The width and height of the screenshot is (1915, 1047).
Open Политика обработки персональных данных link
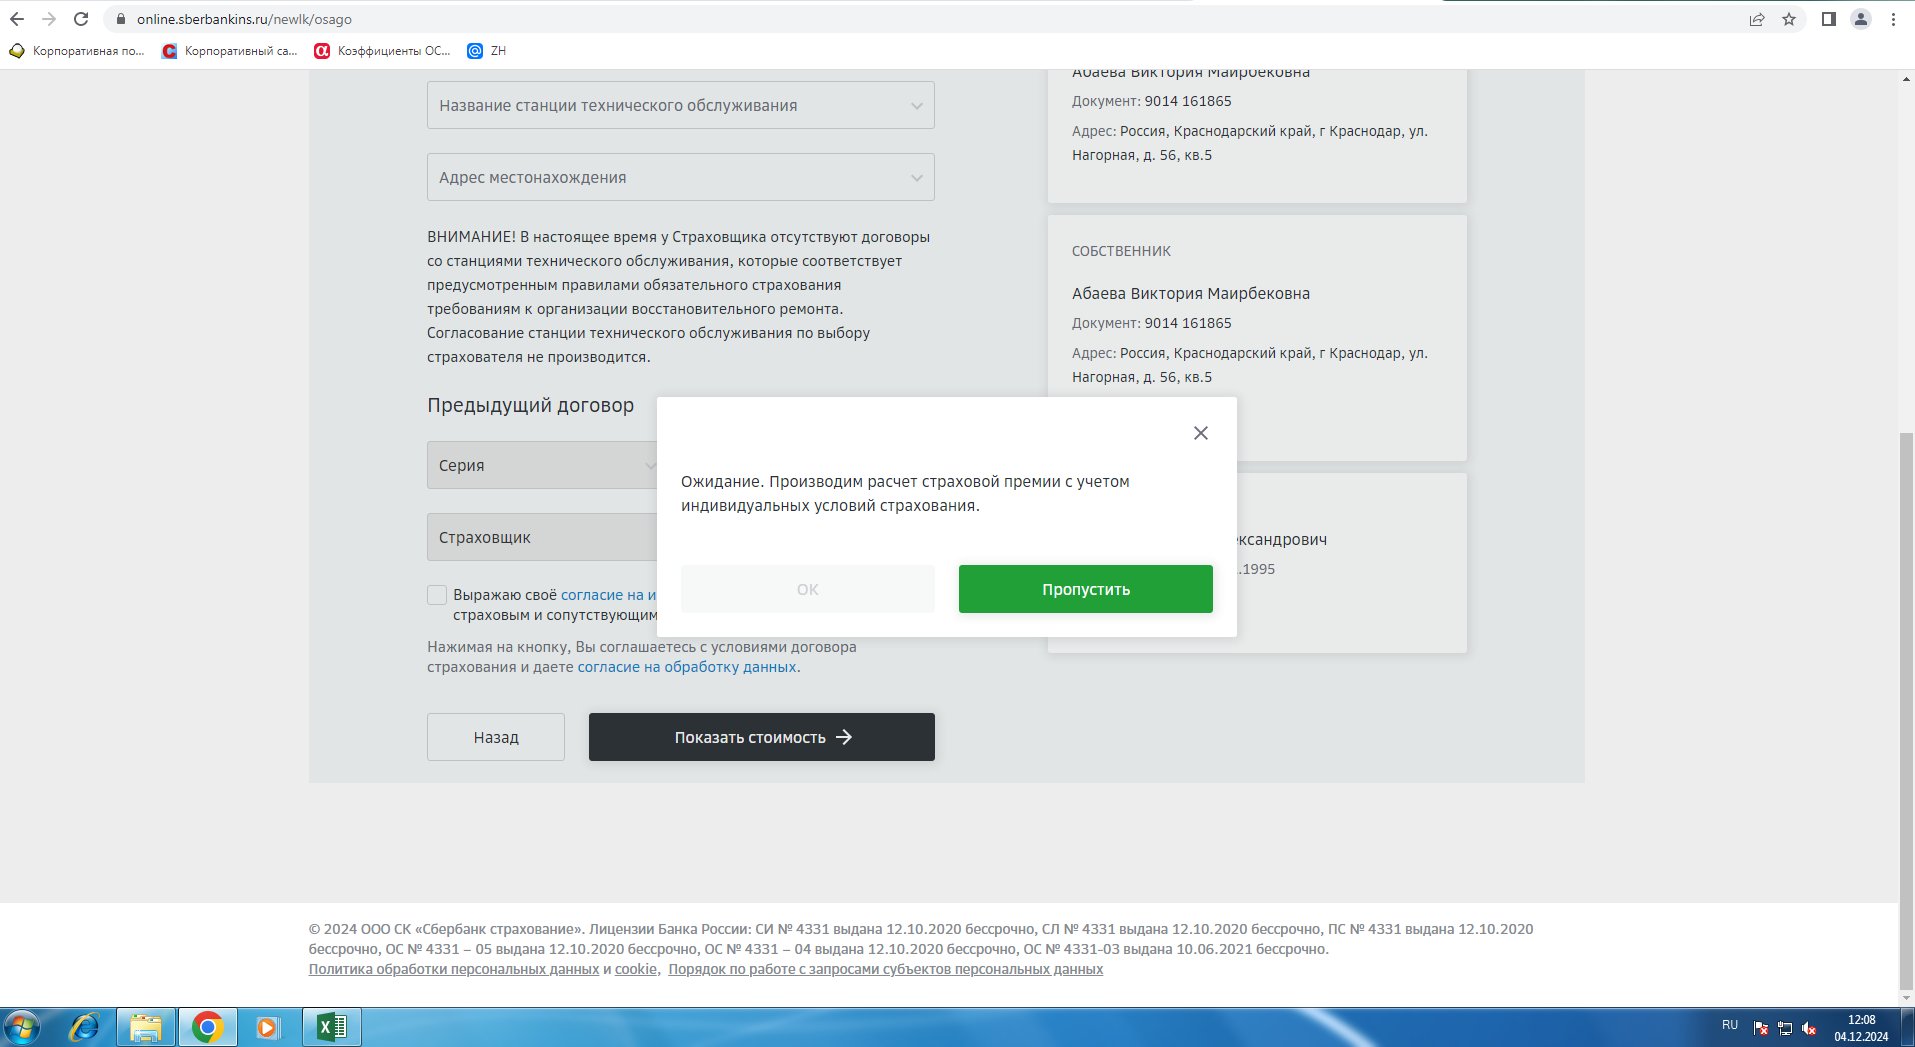click(x=453, y=969)
